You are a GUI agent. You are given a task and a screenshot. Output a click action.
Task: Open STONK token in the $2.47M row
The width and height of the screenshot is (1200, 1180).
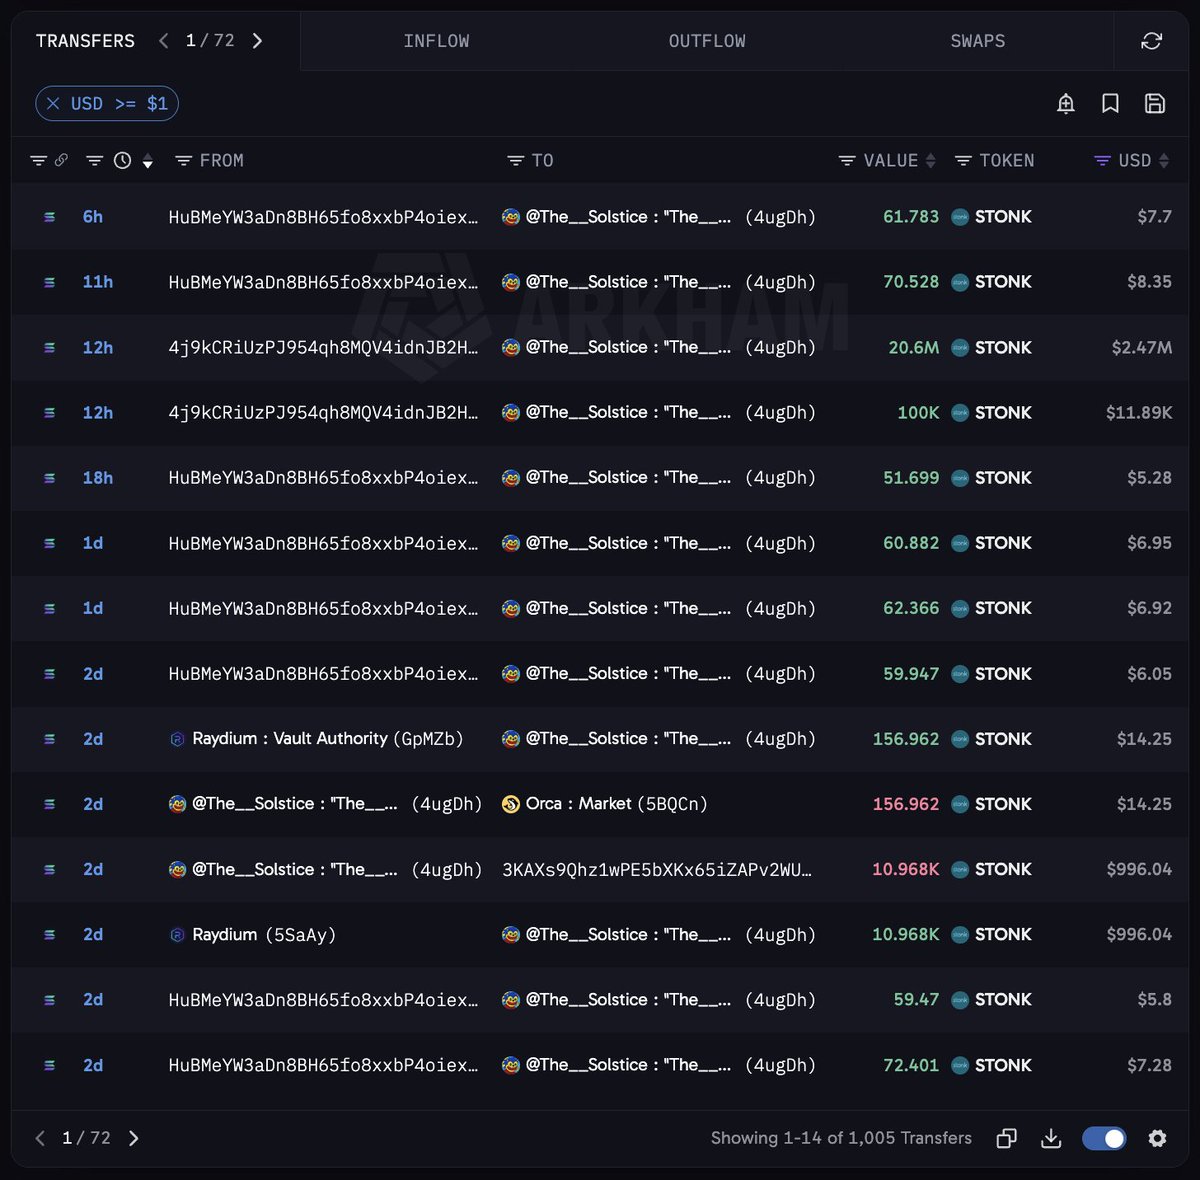pos(991,348)
